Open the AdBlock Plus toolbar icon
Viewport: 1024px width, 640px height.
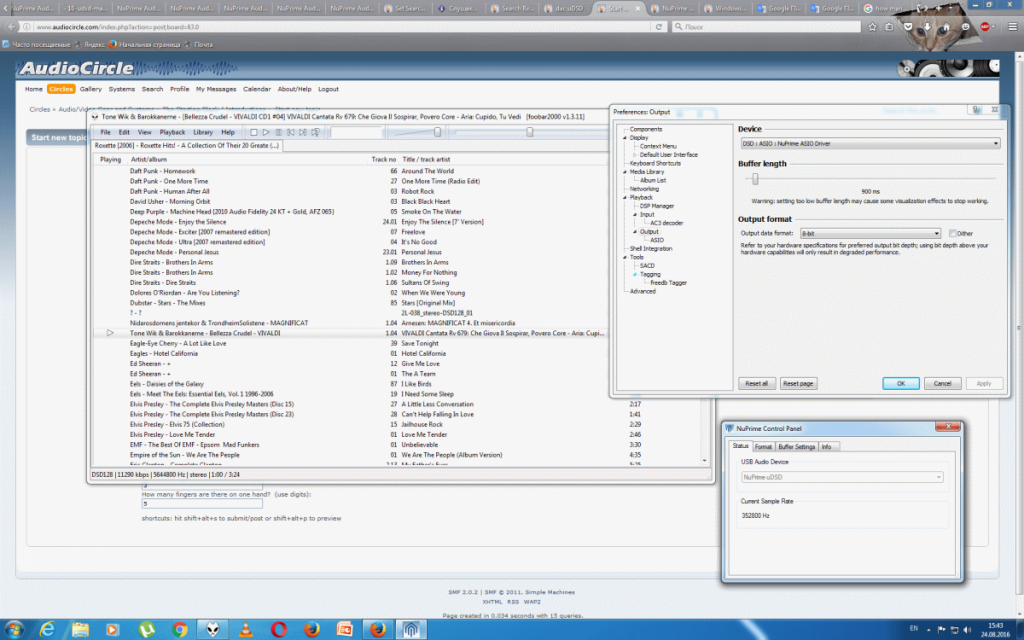(x=985, y=27)
